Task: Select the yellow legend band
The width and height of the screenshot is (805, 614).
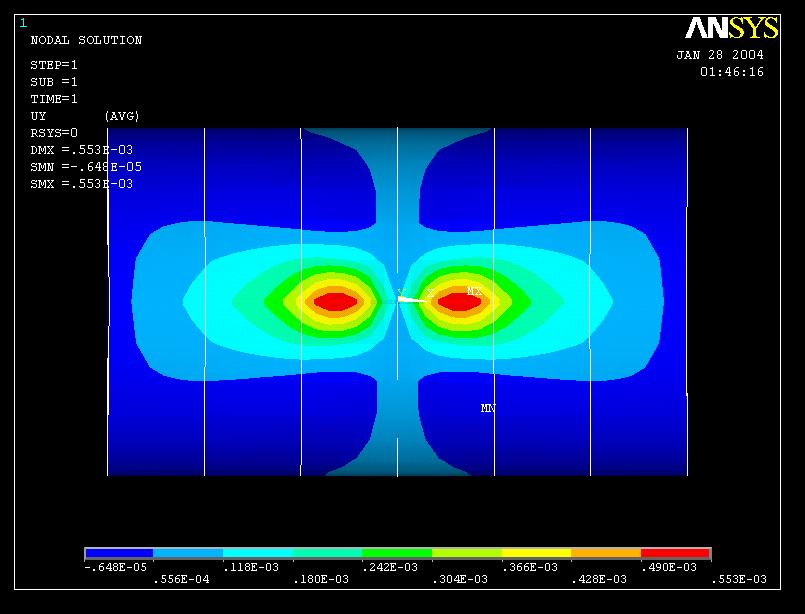Action: tap(536, 553)
